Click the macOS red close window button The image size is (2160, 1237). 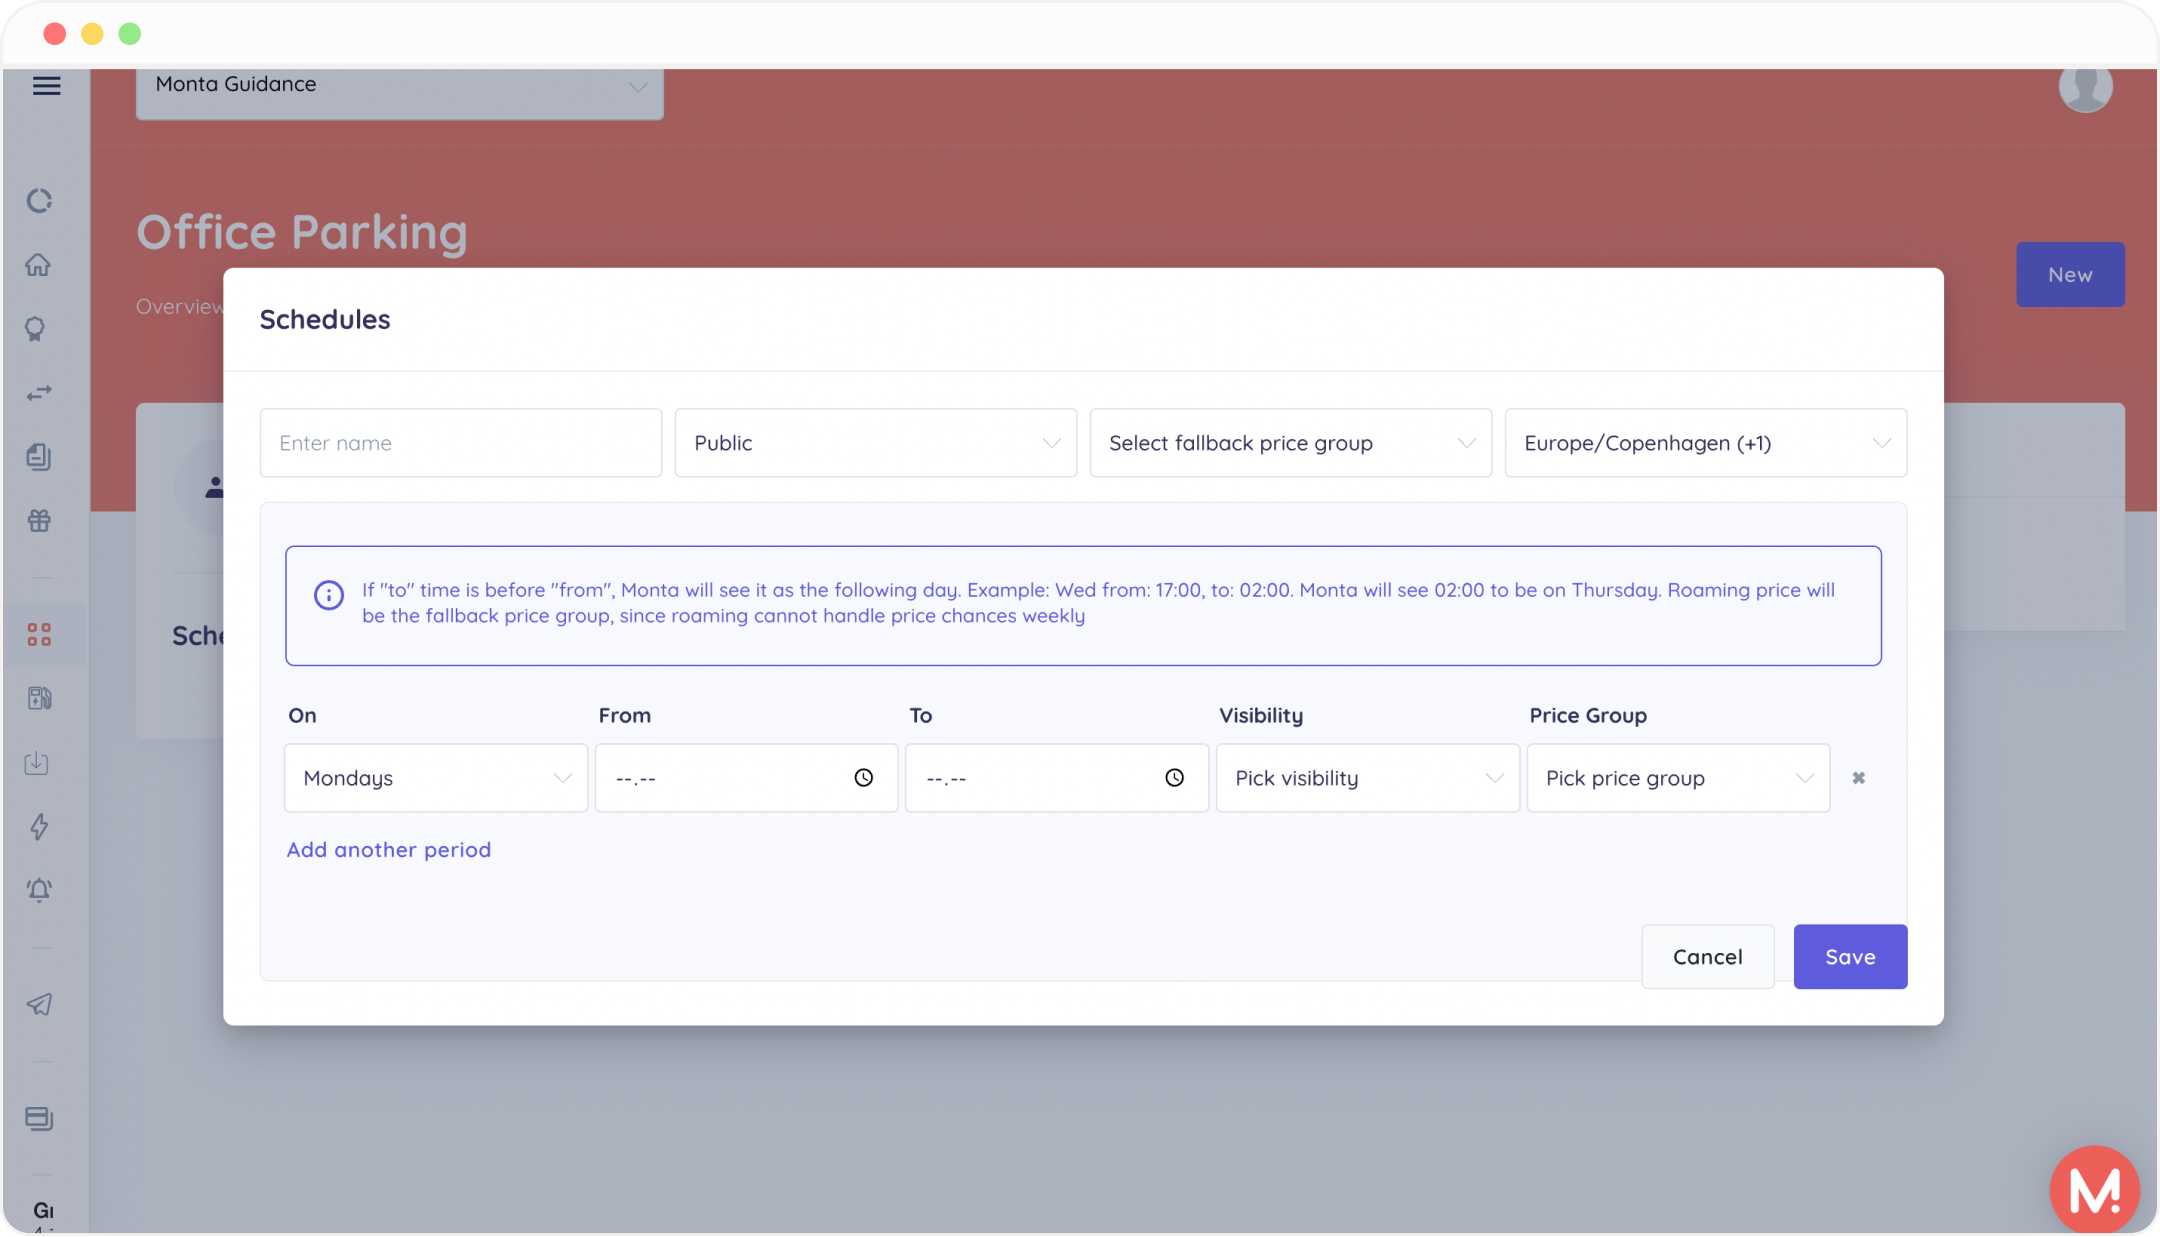[55, 34]
